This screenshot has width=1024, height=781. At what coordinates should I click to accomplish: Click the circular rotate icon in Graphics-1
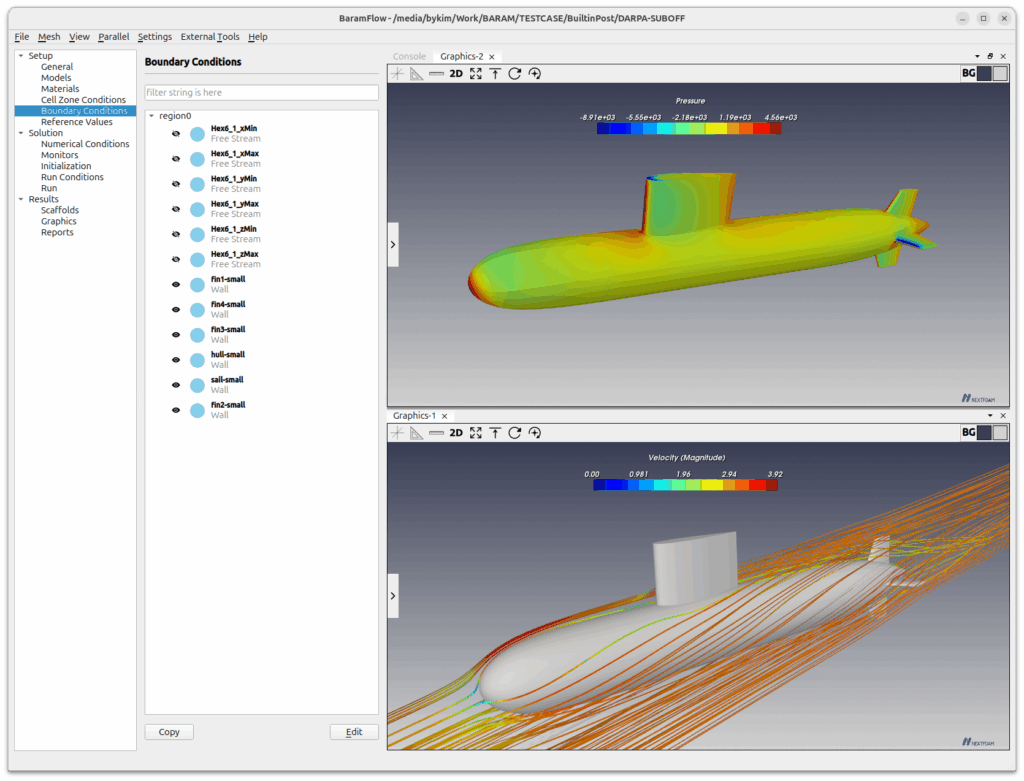515,433
